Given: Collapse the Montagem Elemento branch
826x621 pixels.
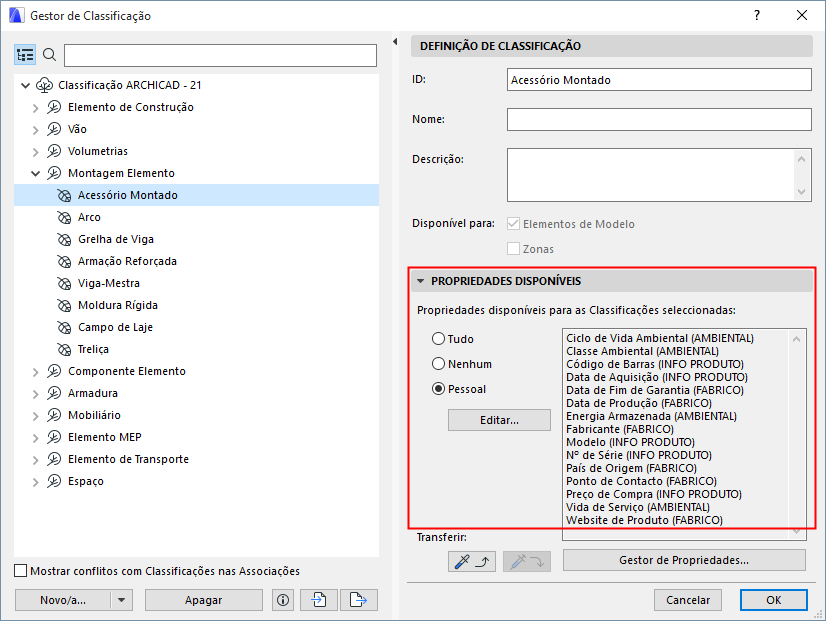Looking at the screenshot, I should [x=35, y=173].
